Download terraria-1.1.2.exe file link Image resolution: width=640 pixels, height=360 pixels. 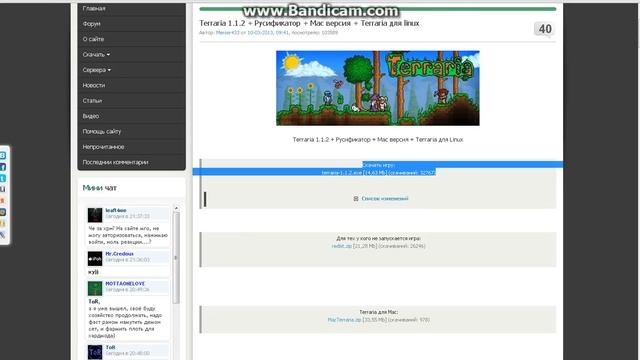[x=341, y=173]
